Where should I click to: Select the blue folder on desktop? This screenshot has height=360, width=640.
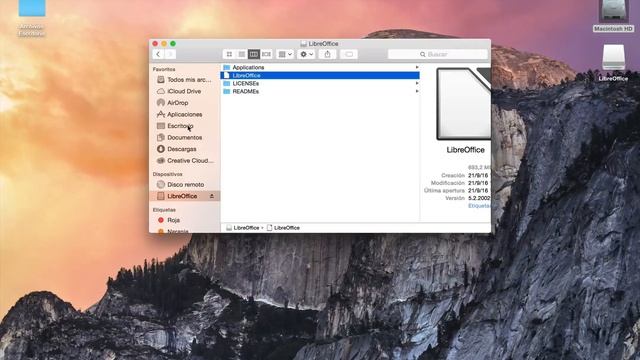tap(32, 18)
